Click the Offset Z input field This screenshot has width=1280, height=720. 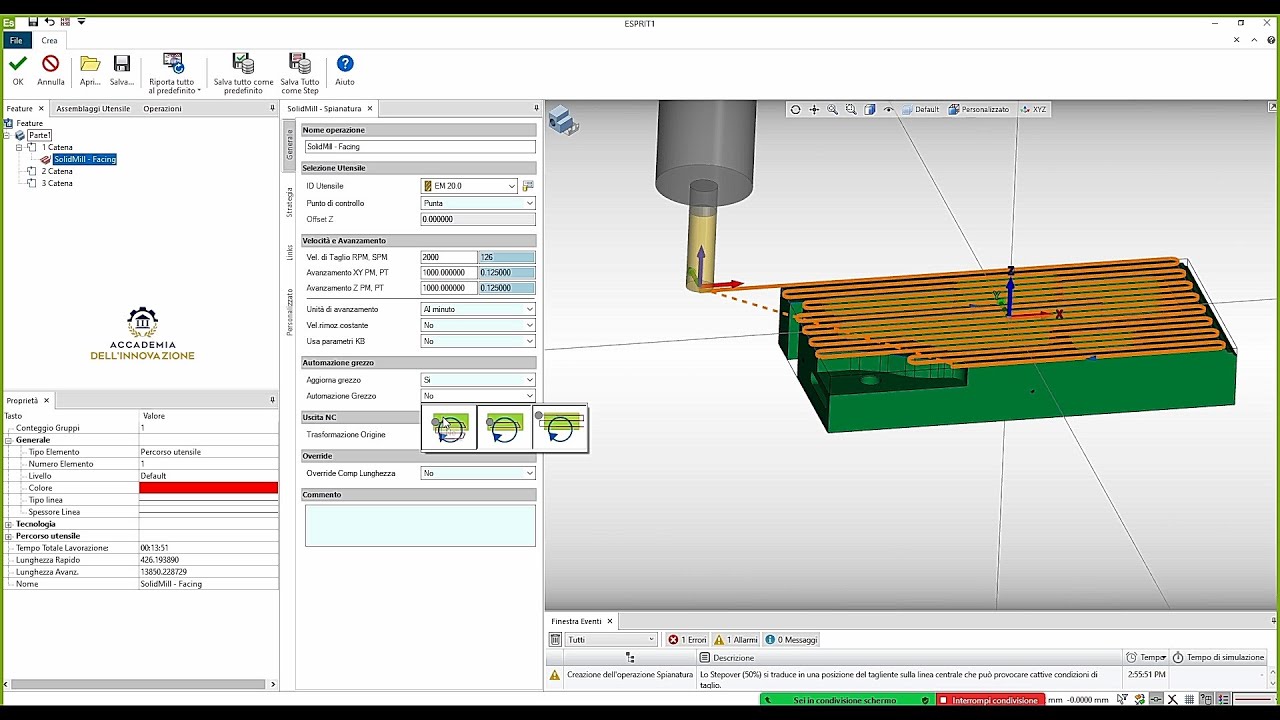click(478, 219)
